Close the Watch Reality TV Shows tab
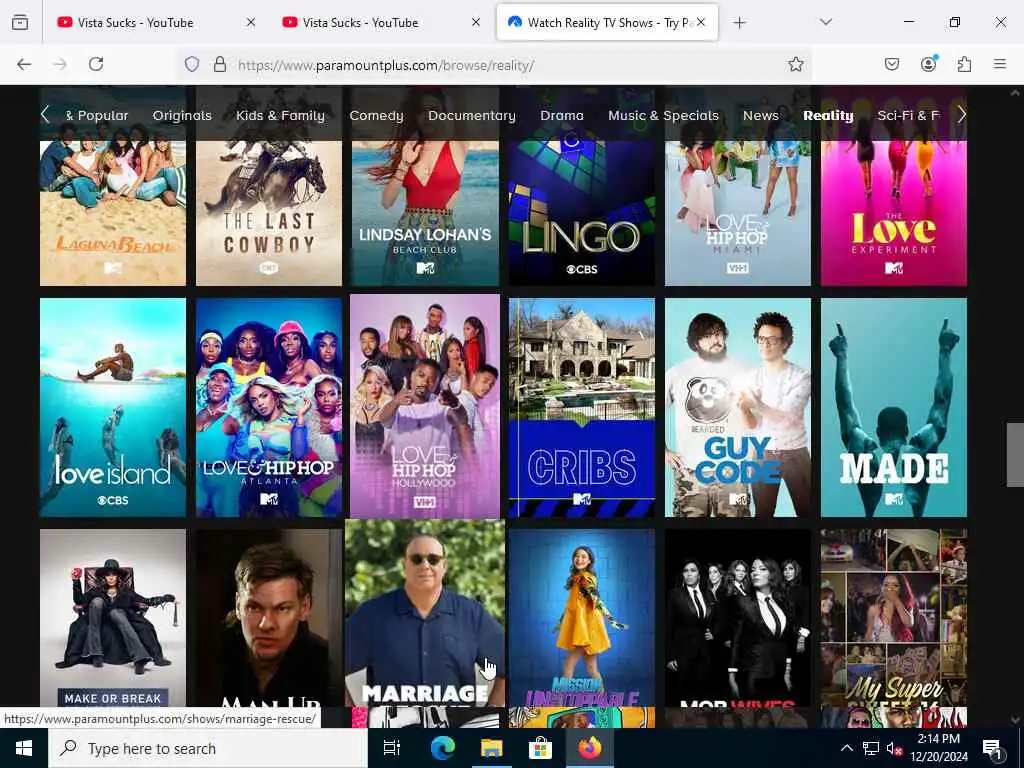Viewport: 1024px width, 768px height. 701,22
